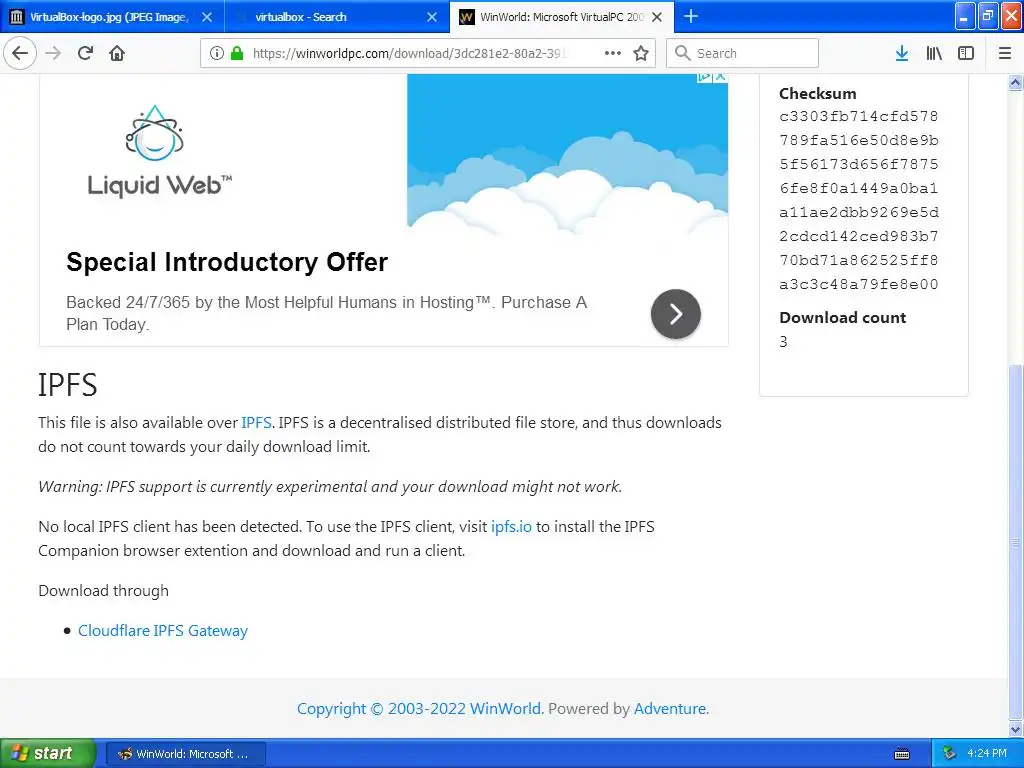Click the green padlock security icon
Viewport: 1024px width, 768px height.
pos(237,53)
